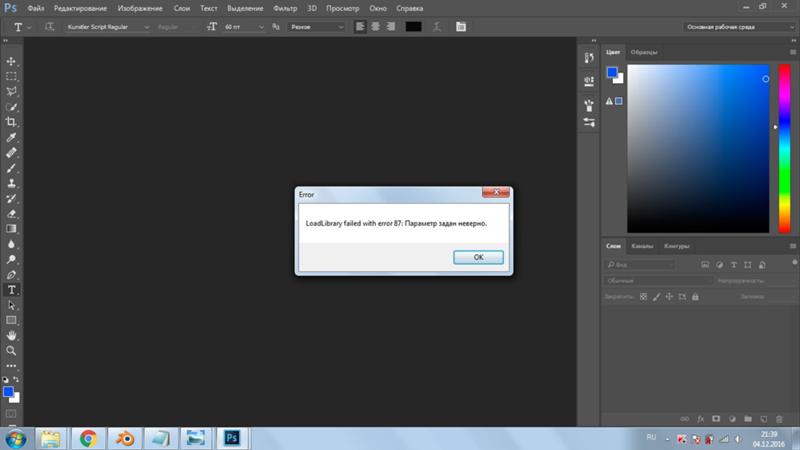Image resolution: width=800 pixels, height=450 pixels.
Task: Select the Hand tool
Action: [x=11, y=335]
